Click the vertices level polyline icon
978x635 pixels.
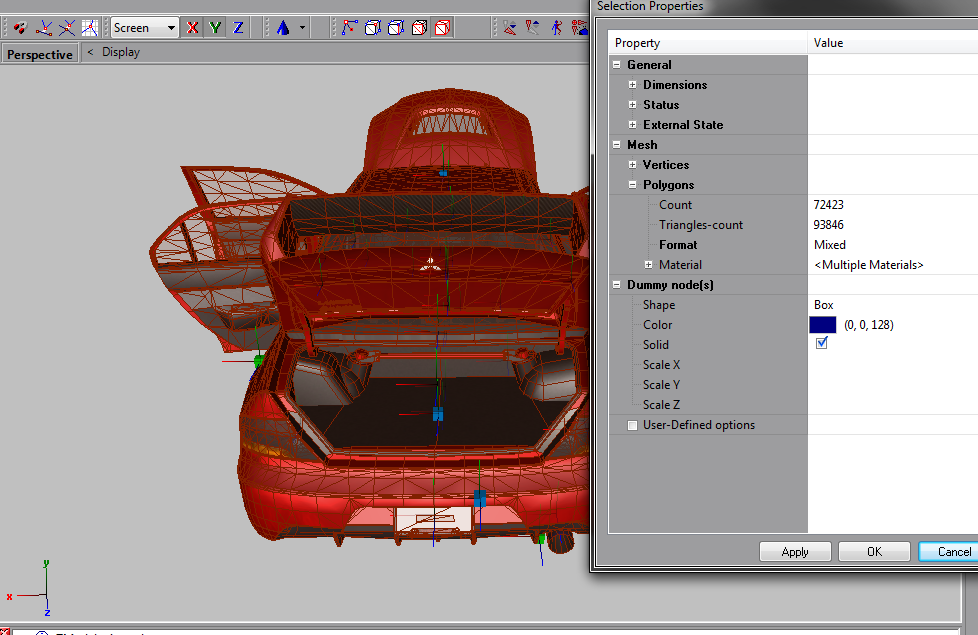[x=349, y=28]
